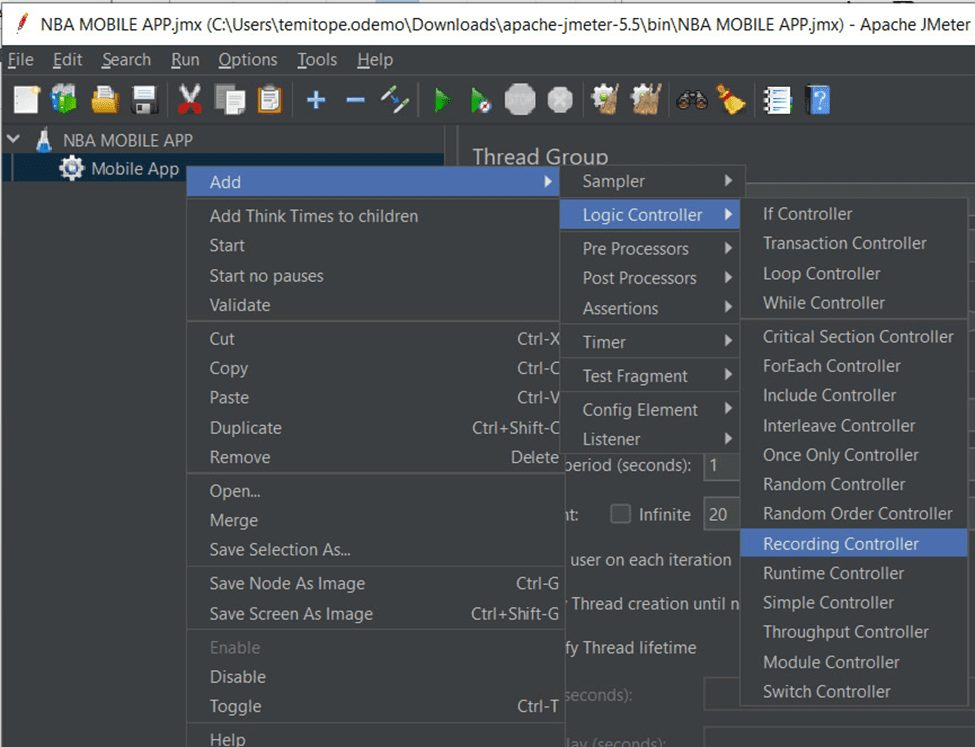Expand all nodes with plus icon
This screenshot has height=747, width=975.
(x=316, y=100)
